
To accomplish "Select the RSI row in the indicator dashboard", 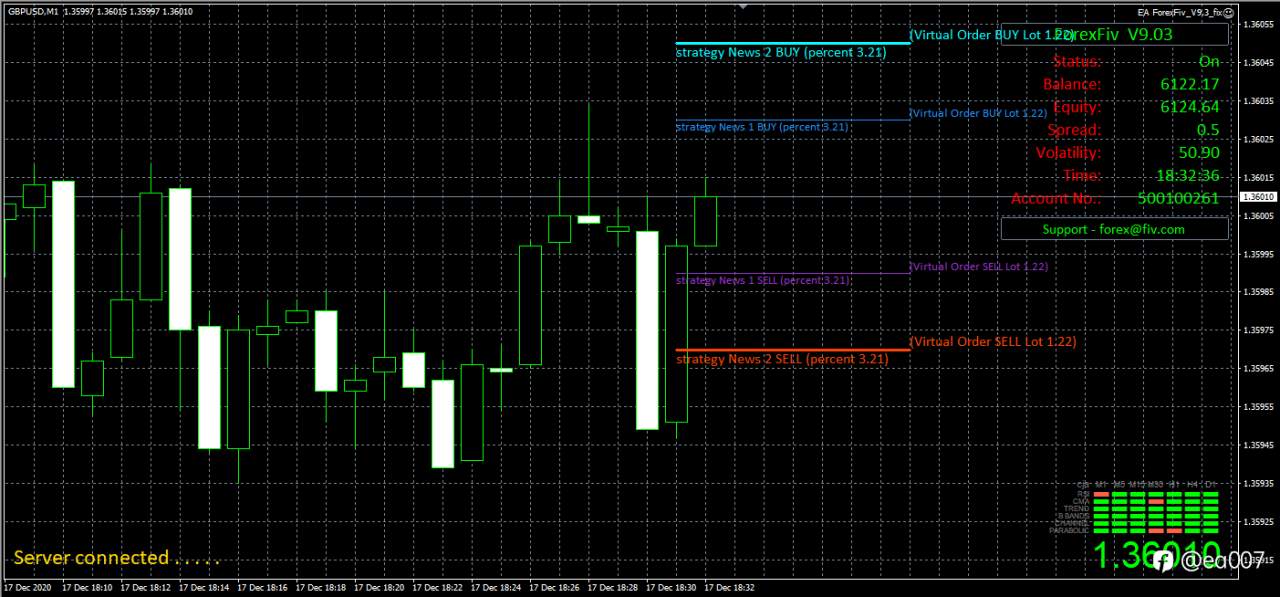I will [x=1082, y=493].
